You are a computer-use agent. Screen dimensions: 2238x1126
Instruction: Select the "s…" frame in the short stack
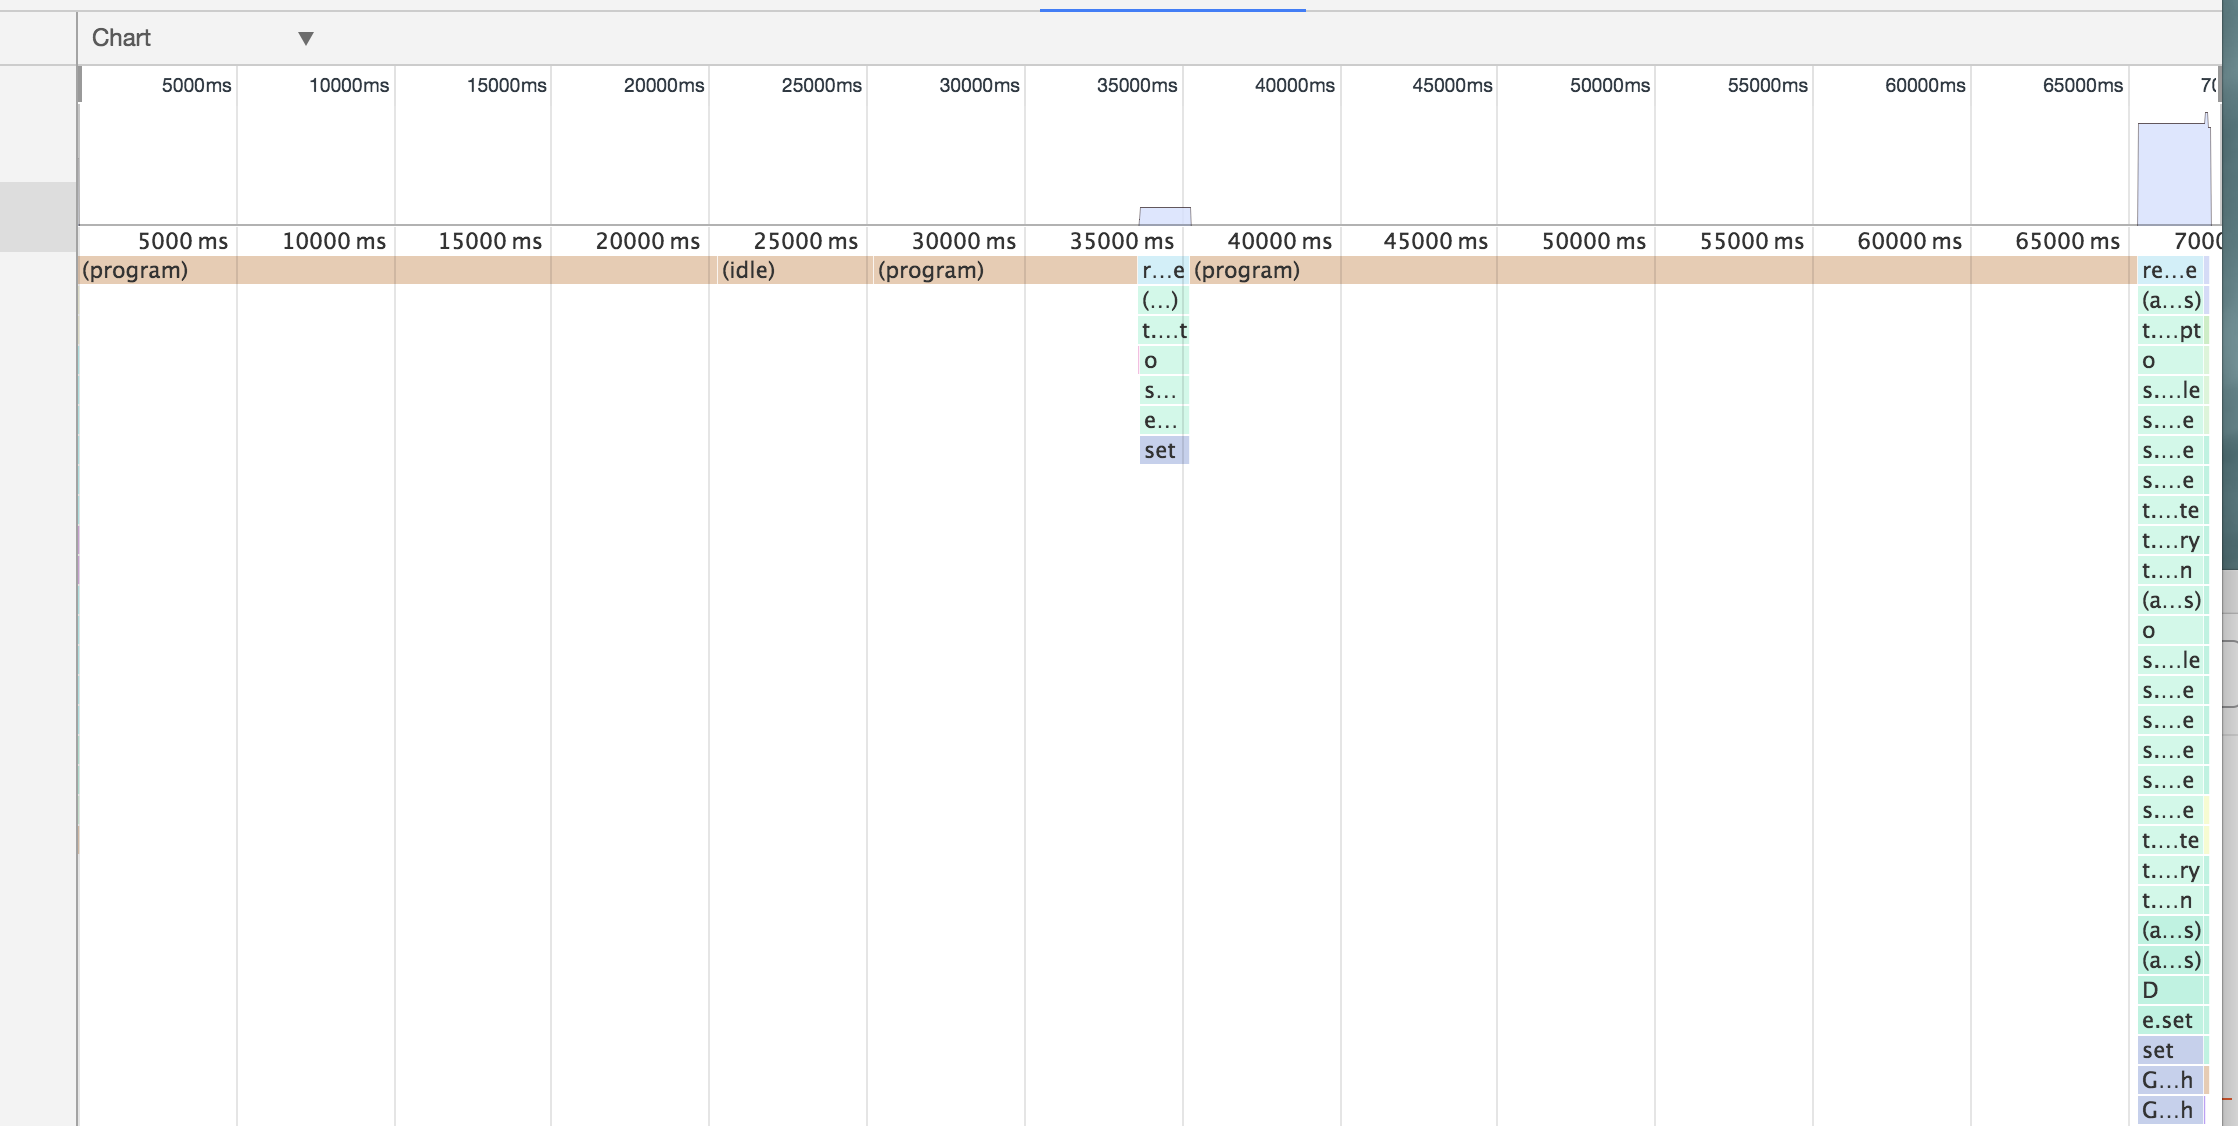coord(1163,390)
